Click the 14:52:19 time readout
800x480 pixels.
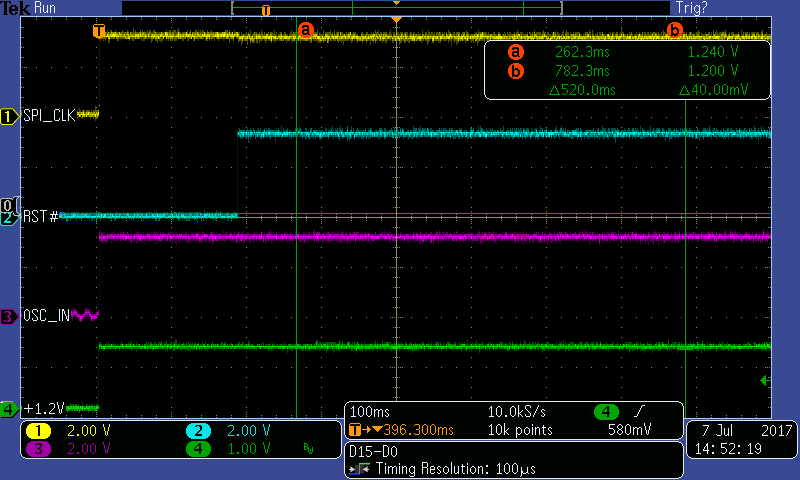pyautogui.click(x=728, y=449)
